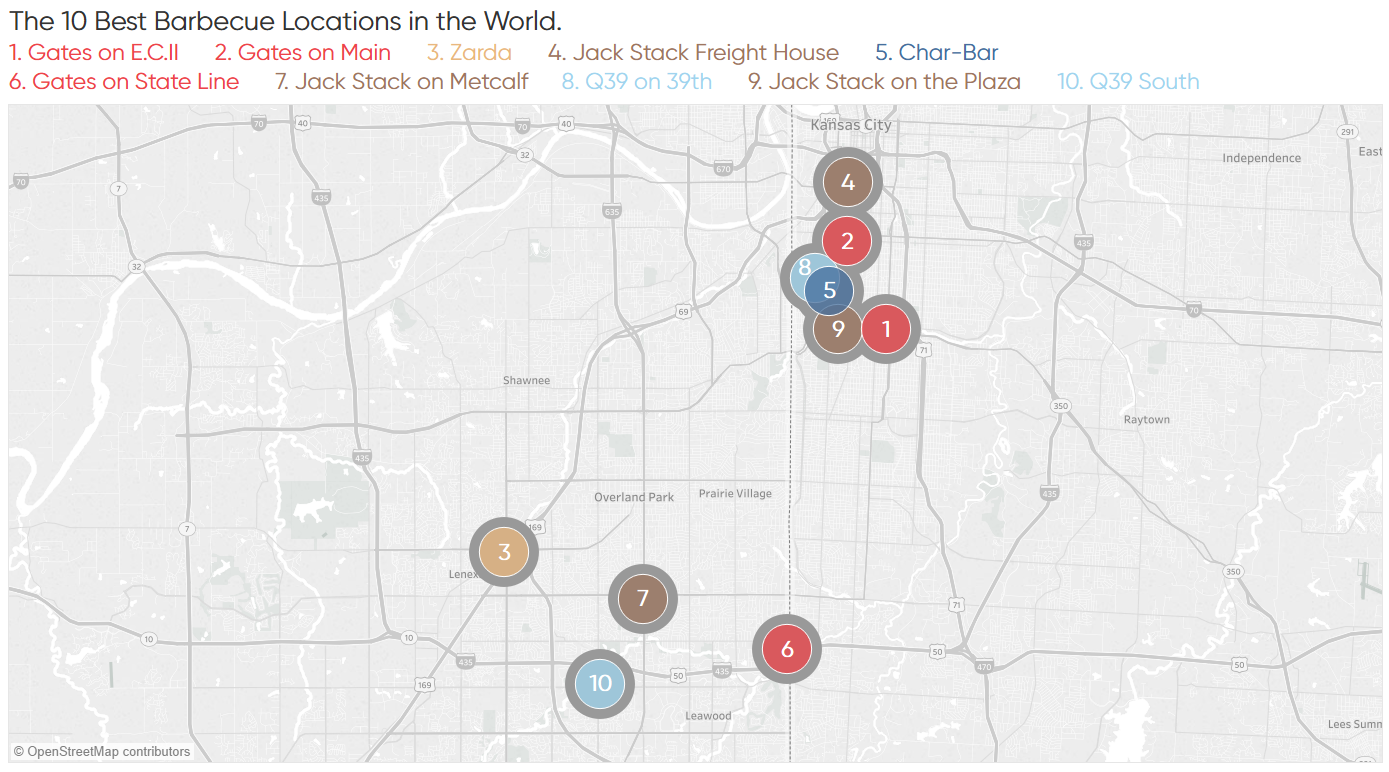Click the 'Raytown' map label
The image size is (1389, 772).
(1146, 420)
